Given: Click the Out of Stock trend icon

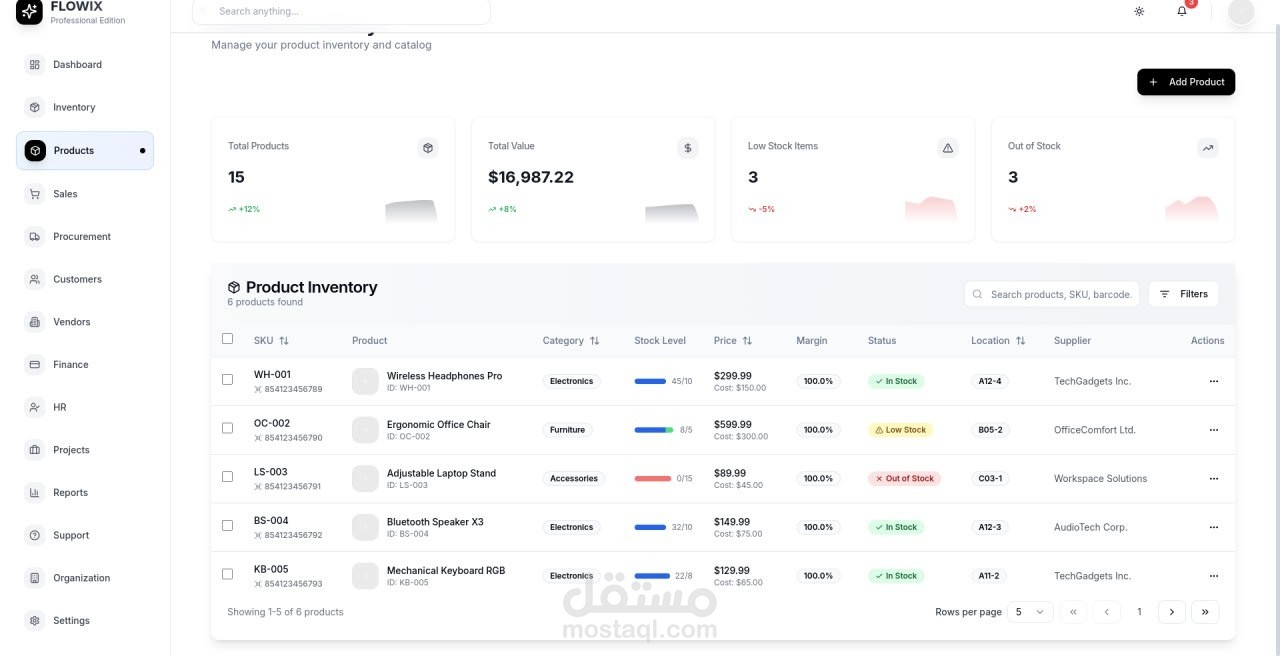Looking at the screenshot, I should (x=1208, y=148).
